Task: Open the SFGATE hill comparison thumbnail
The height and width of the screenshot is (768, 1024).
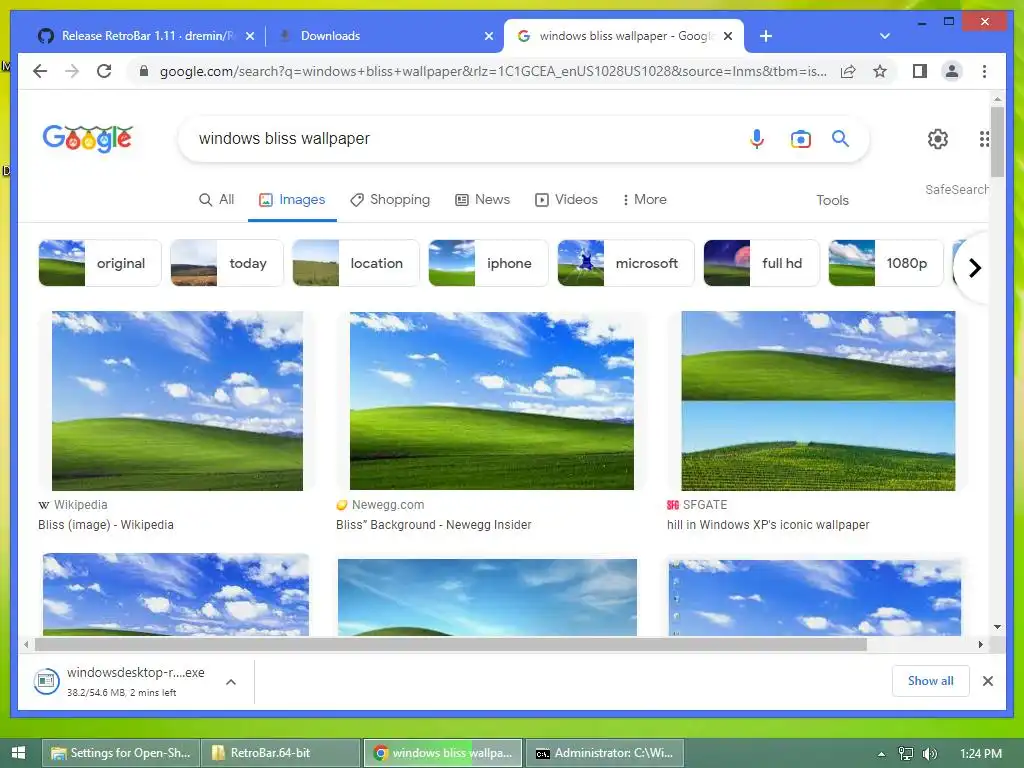Action: (818, 400)
